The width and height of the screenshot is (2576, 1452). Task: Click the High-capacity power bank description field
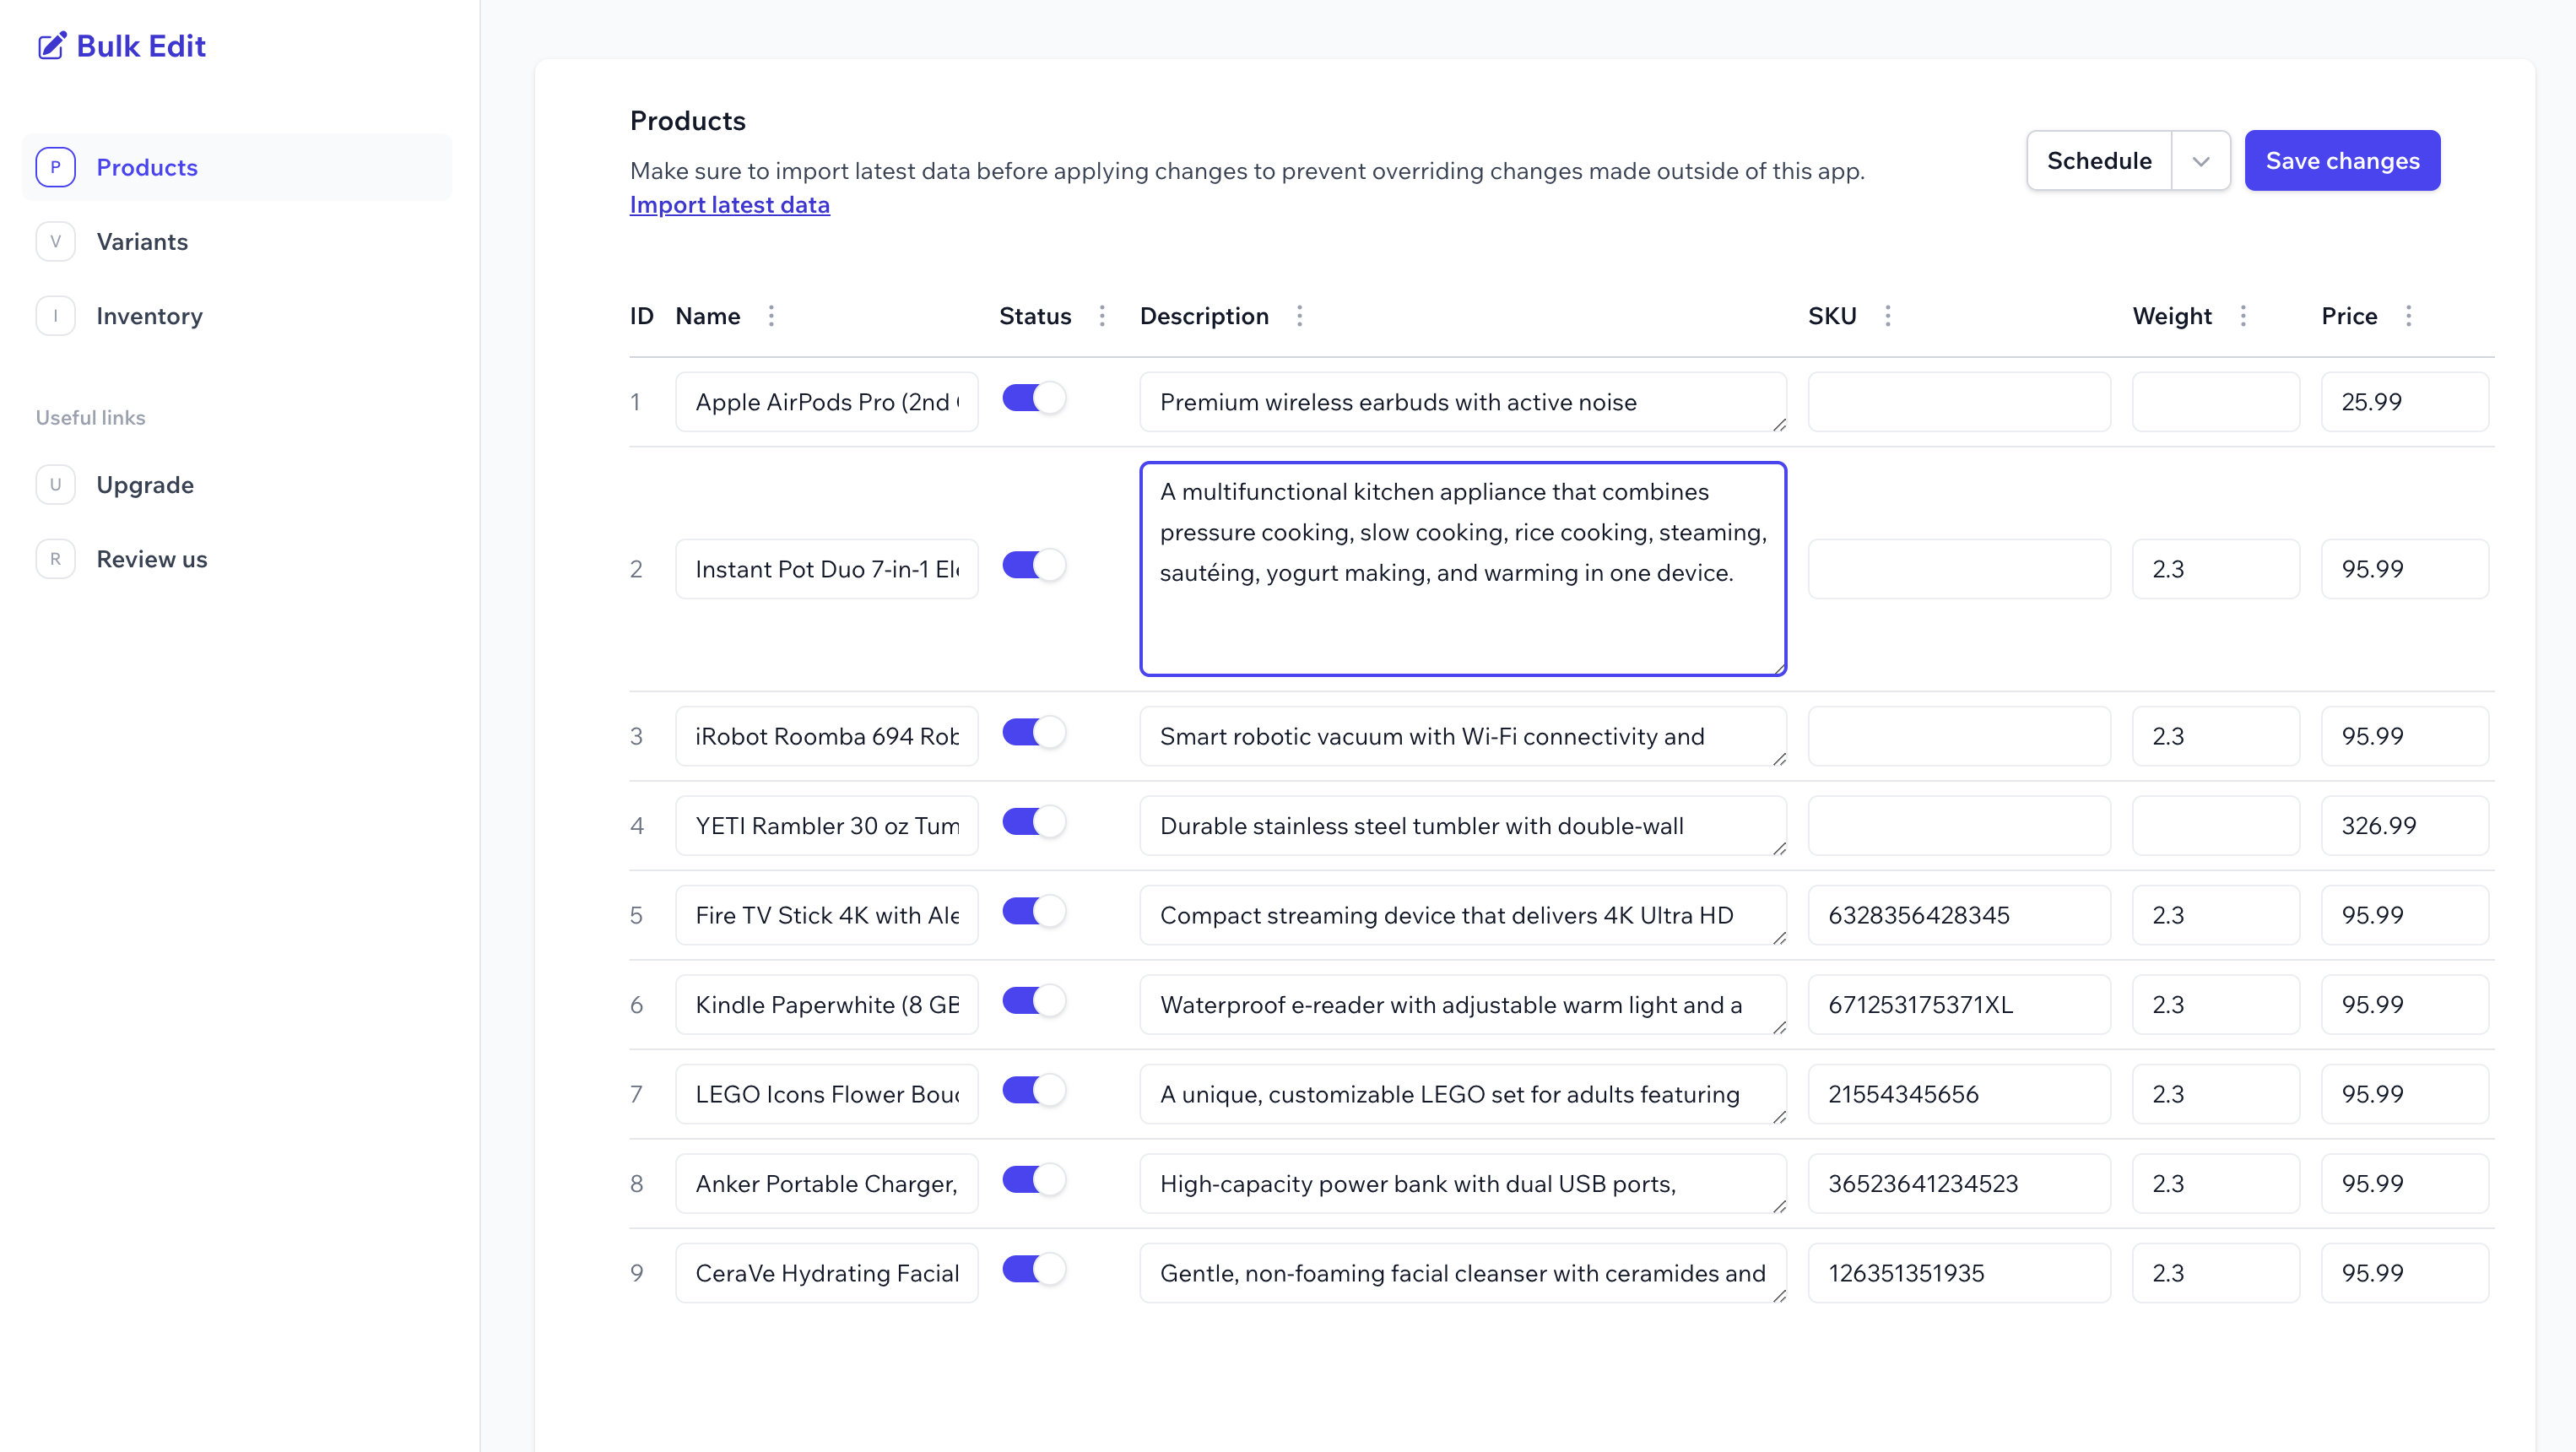click(x=1463, y=1184)
